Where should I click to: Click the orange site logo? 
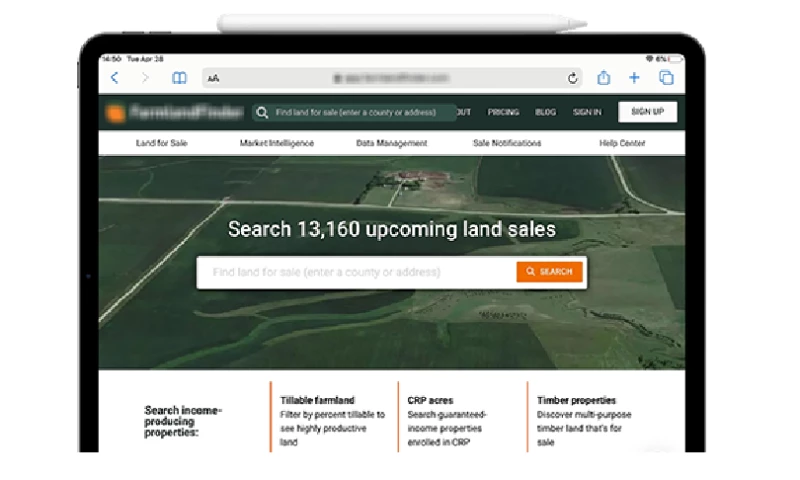116,113
